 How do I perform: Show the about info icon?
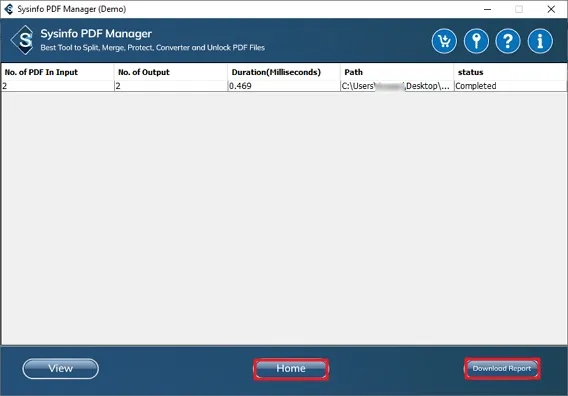[540, 41]
